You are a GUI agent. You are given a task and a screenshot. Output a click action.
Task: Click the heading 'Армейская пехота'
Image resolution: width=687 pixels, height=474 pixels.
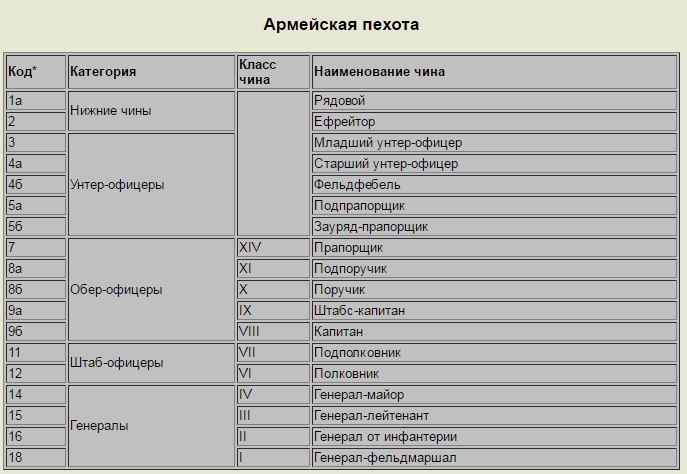tap(341, 25)
